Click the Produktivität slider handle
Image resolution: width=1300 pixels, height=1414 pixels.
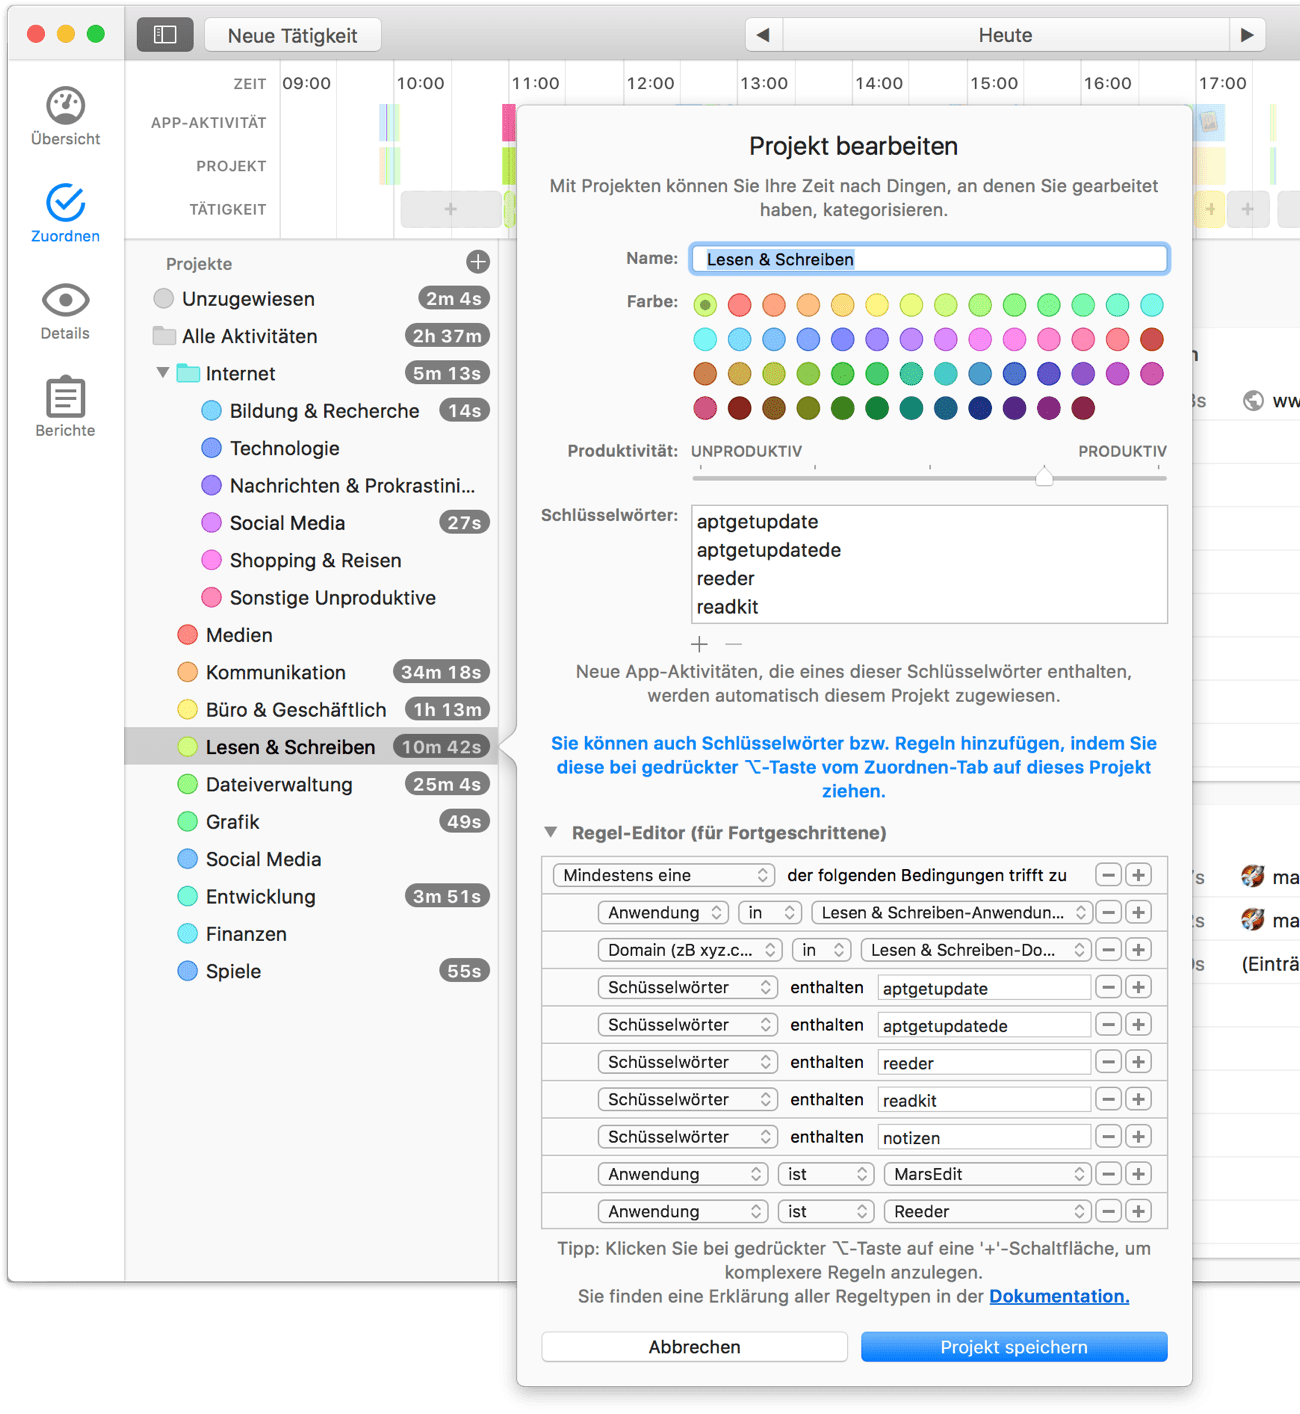coord(1044,476)
